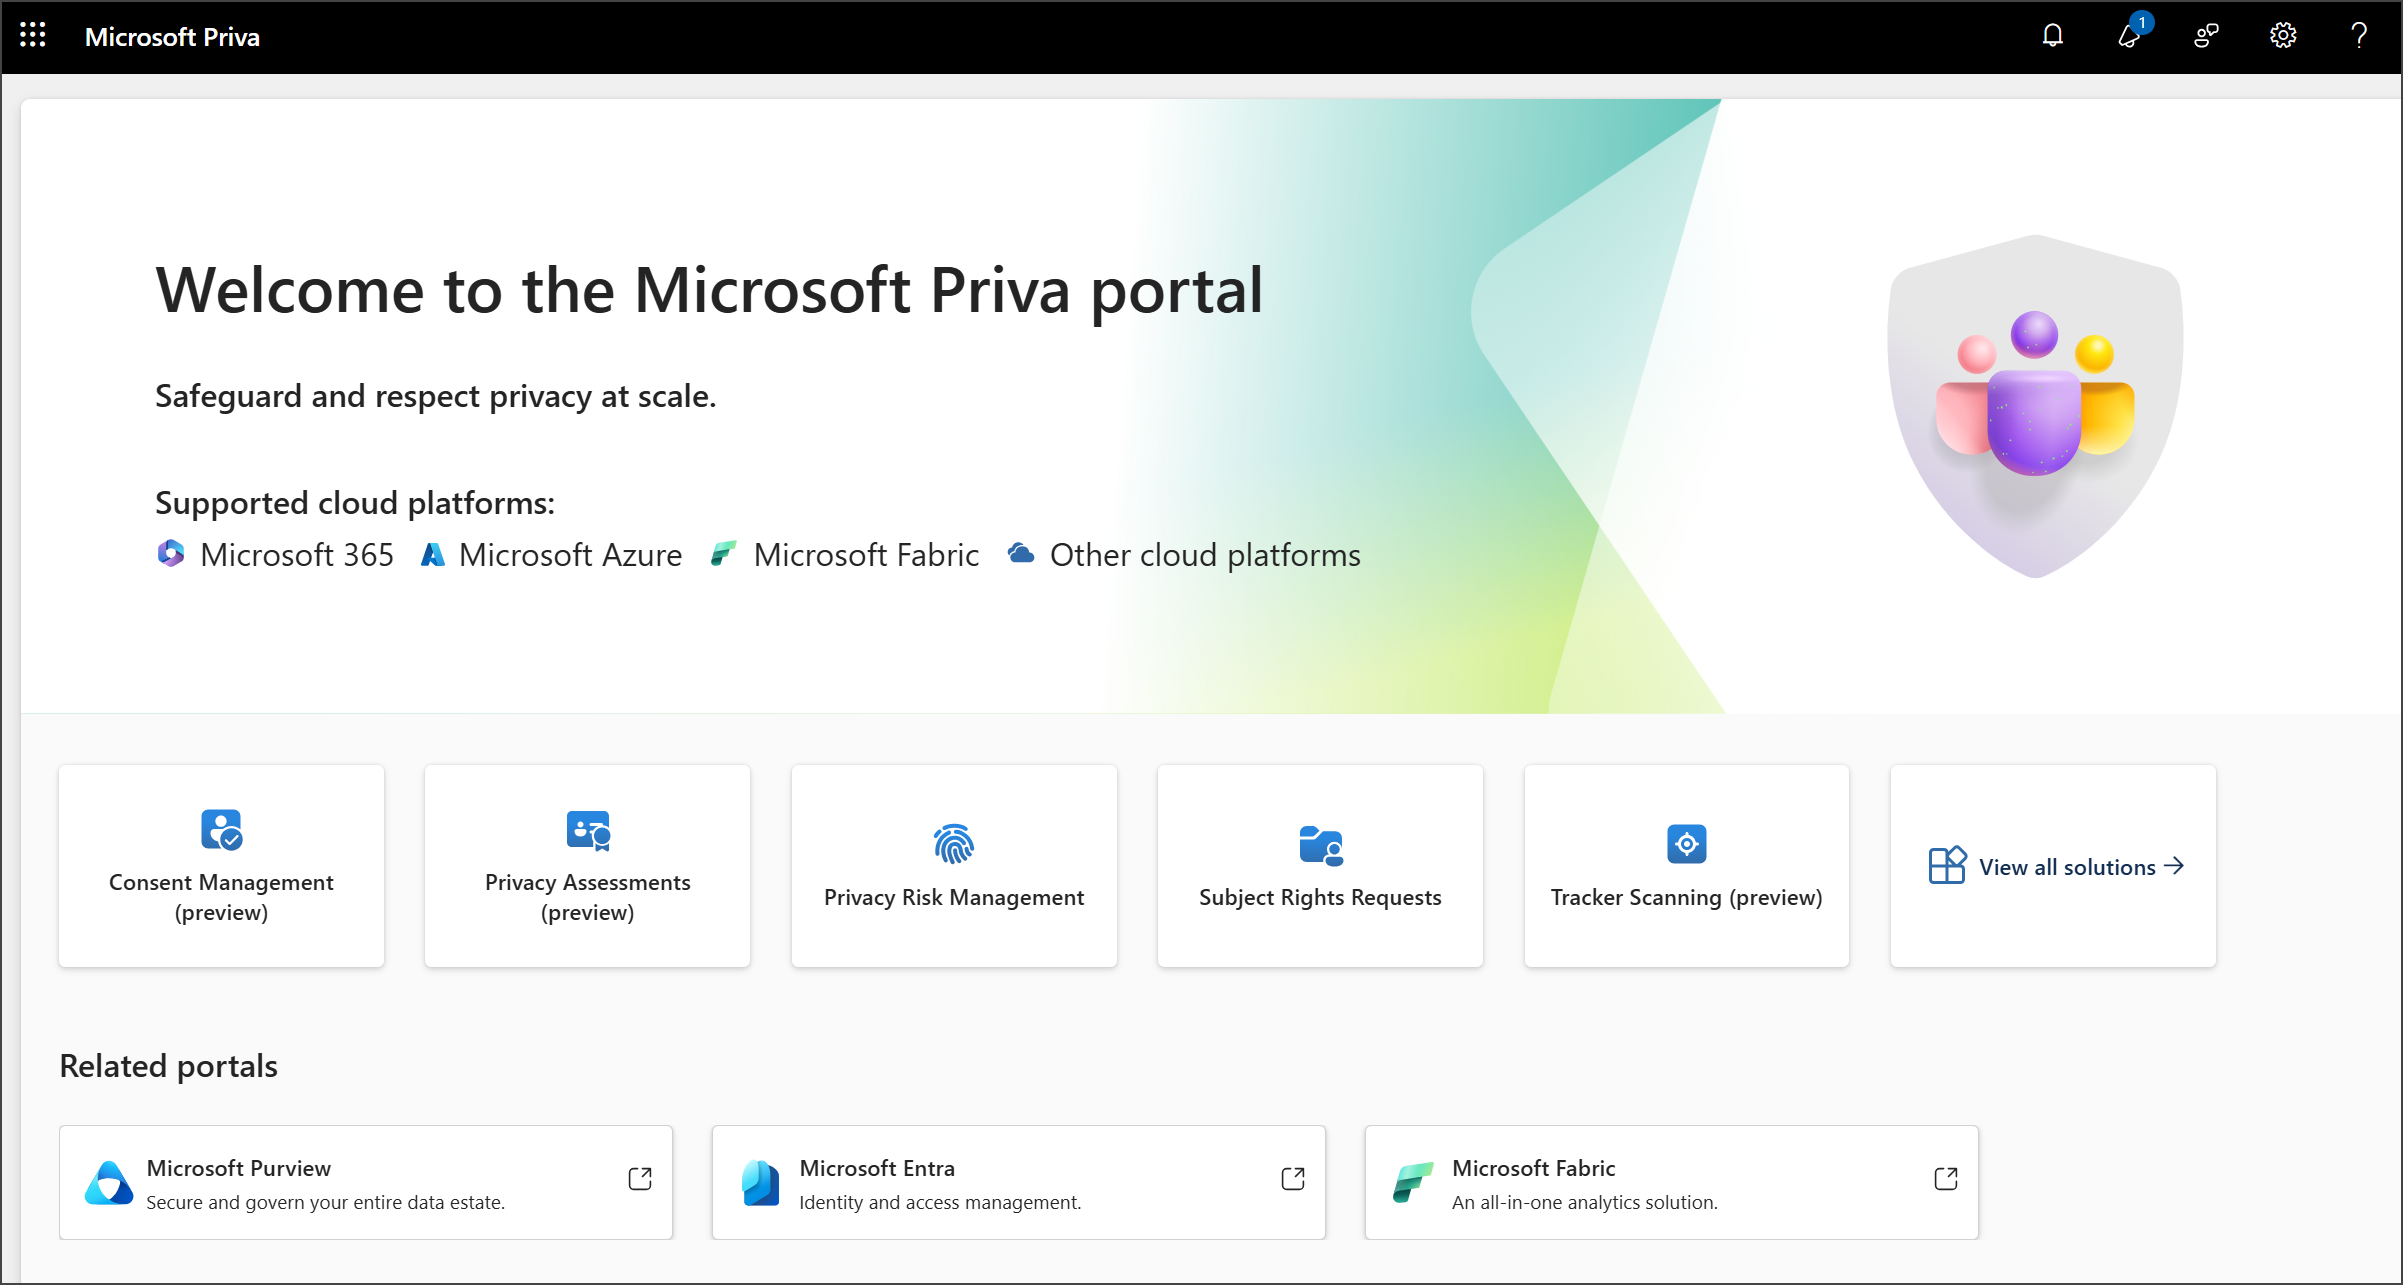Image resolution: width=2403 pixels, height=1285 pixels.
Task: Open Tracker Scanning preview solution
Action: 1685,866
